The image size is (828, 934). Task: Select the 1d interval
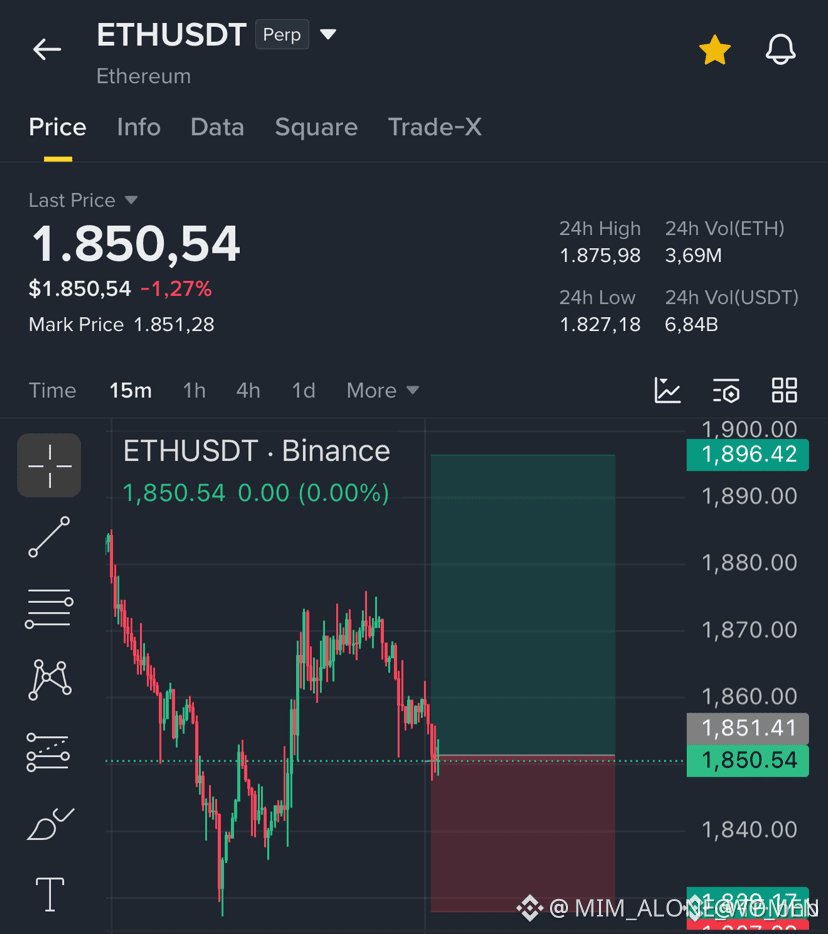[x=303, y=391]
